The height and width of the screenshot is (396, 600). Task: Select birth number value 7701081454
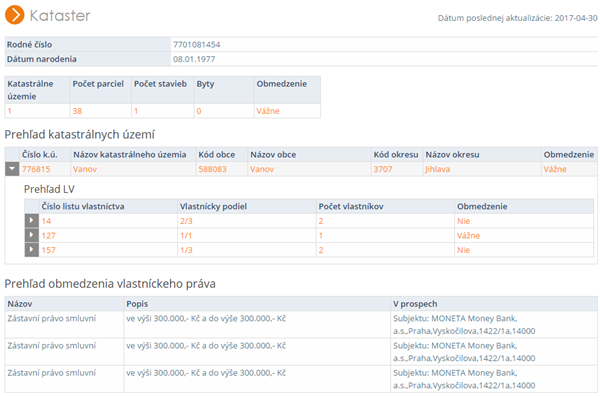(196, 44)
